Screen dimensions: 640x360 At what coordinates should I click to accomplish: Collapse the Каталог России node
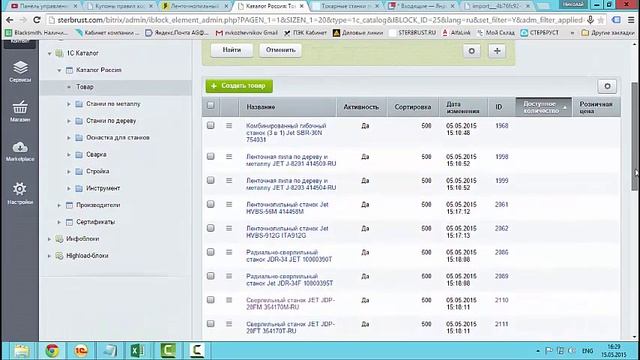tap(59, 70)
